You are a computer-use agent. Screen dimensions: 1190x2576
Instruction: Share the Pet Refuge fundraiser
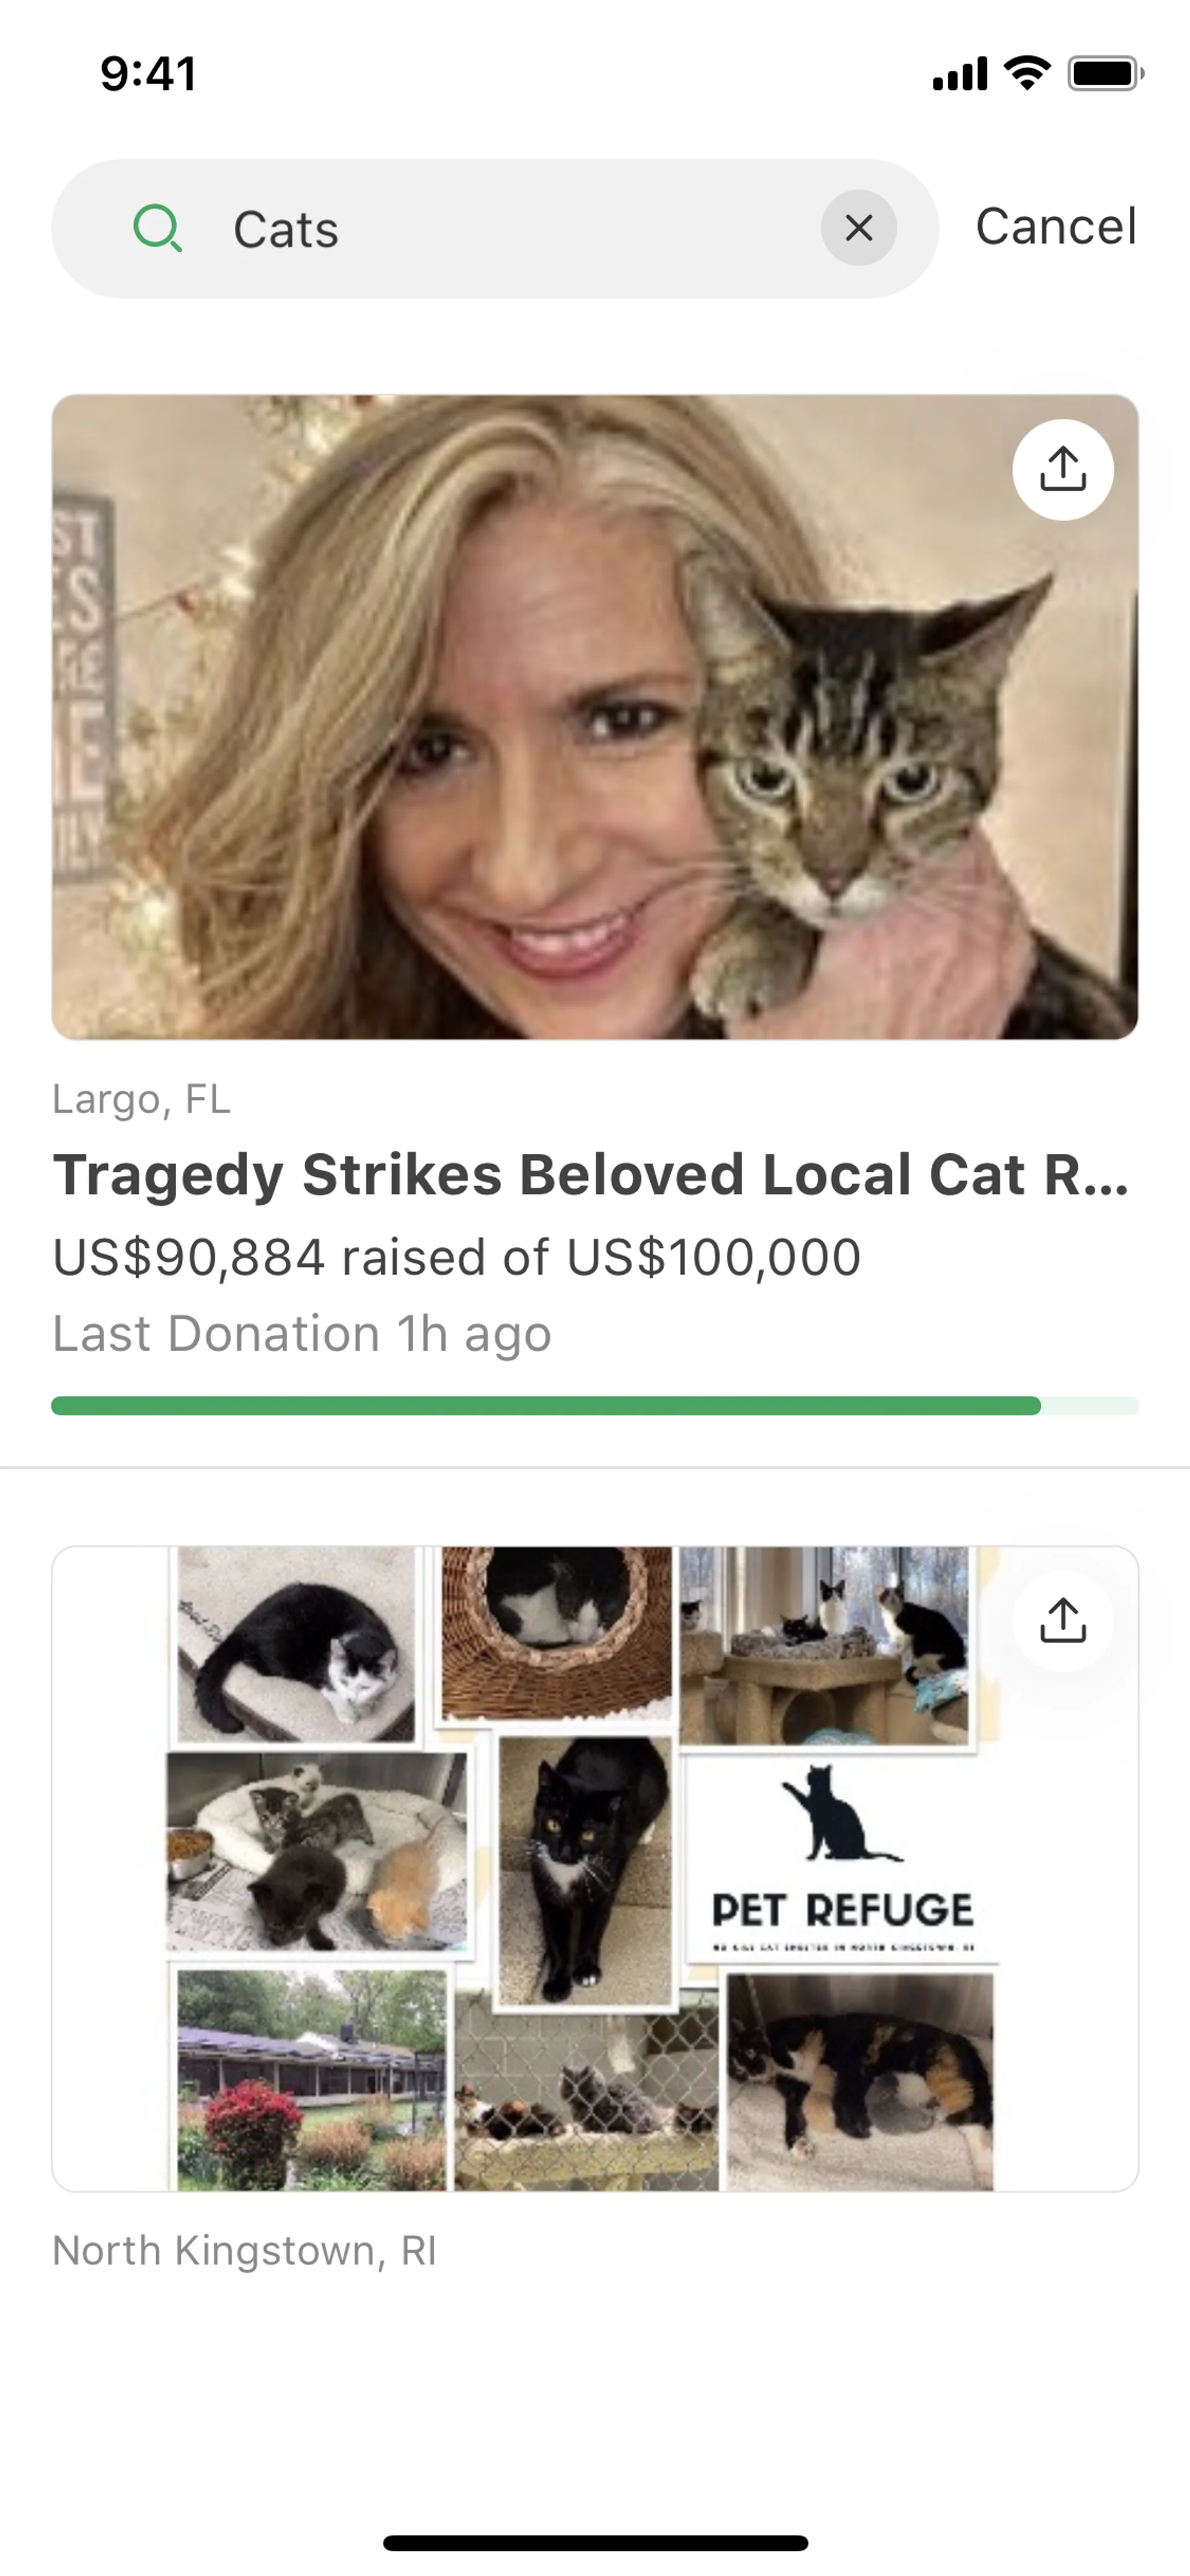coord(1062,1621)
